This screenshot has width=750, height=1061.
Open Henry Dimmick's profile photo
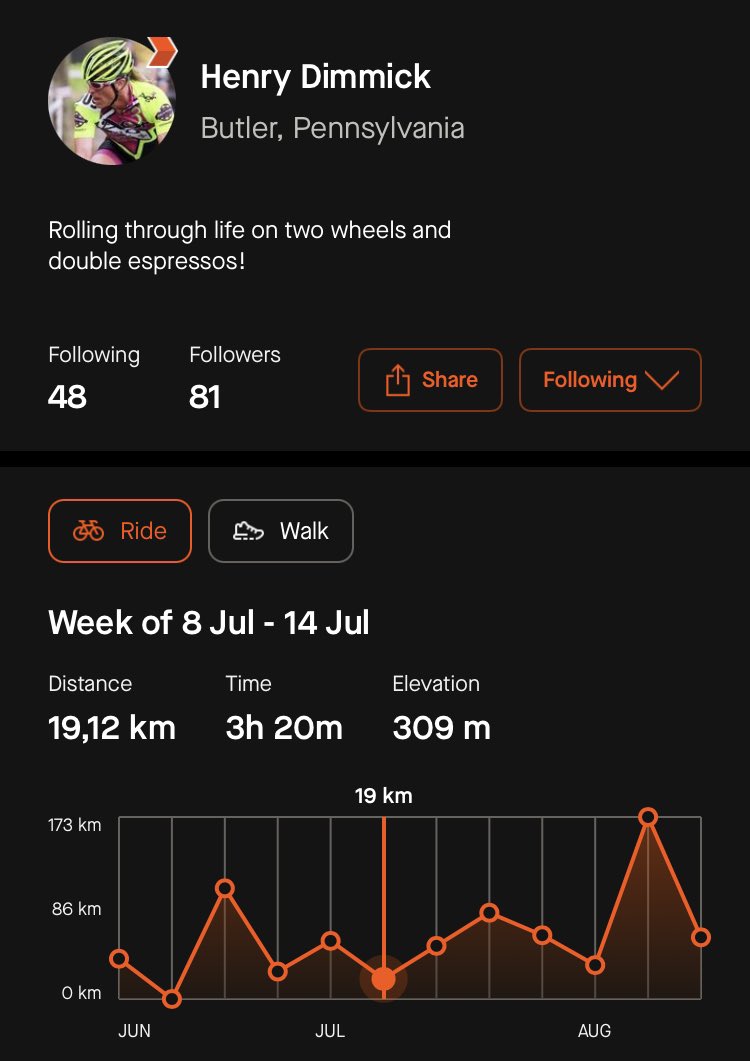click(x=111, y=101)
